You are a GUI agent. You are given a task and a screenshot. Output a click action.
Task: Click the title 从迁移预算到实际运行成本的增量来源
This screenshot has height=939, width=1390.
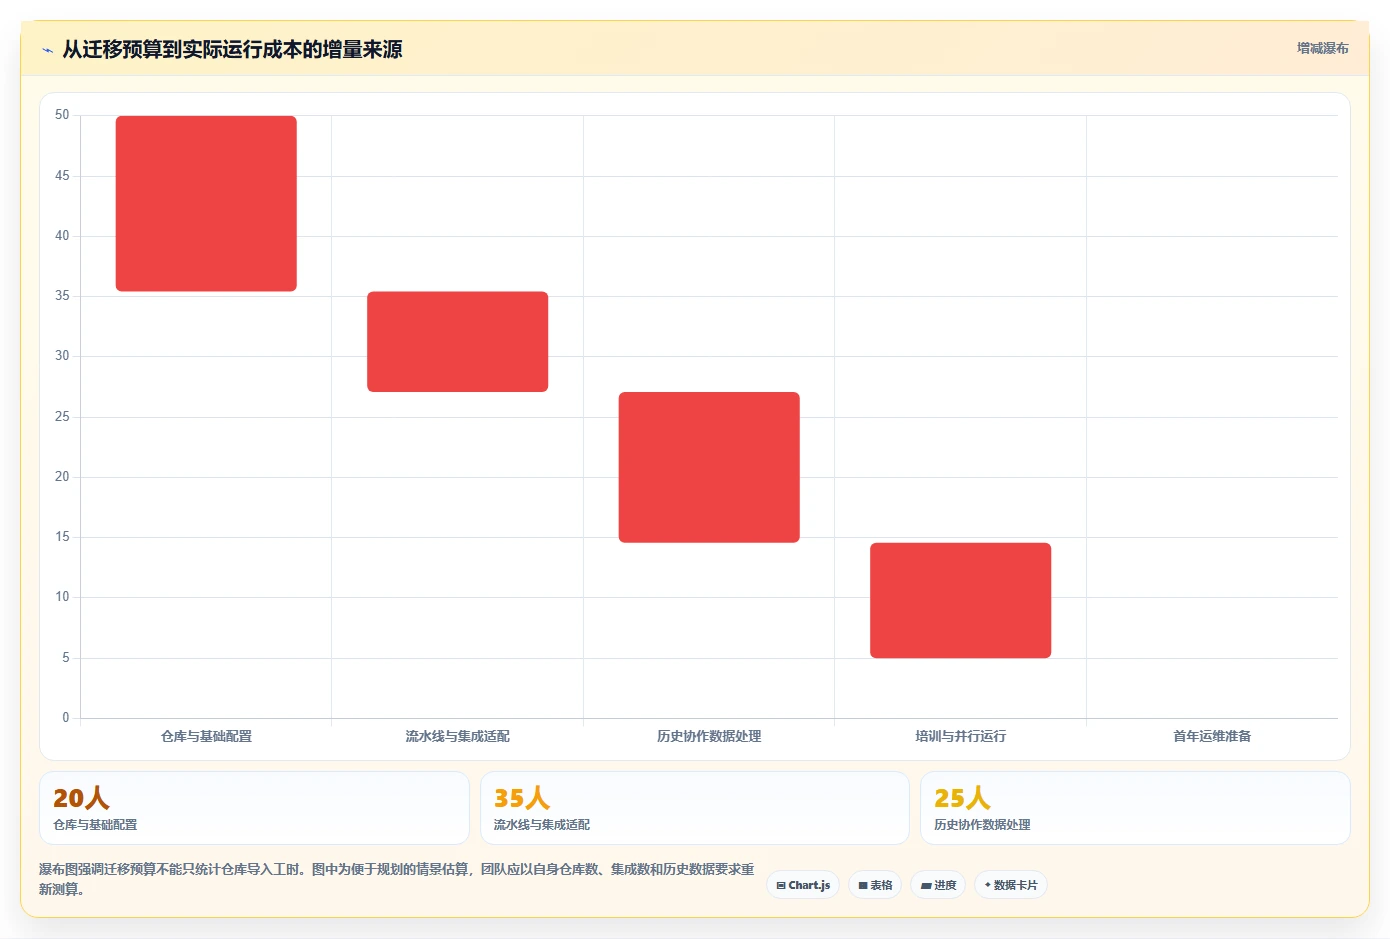pyautogui.click(x=232, y=50)
